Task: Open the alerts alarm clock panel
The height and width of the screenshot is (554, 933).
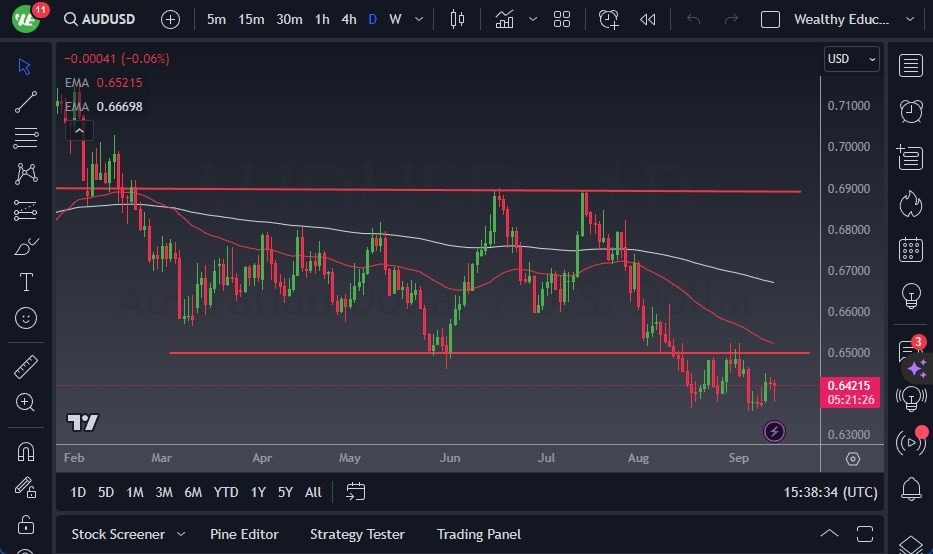Action: click(910, 111)
